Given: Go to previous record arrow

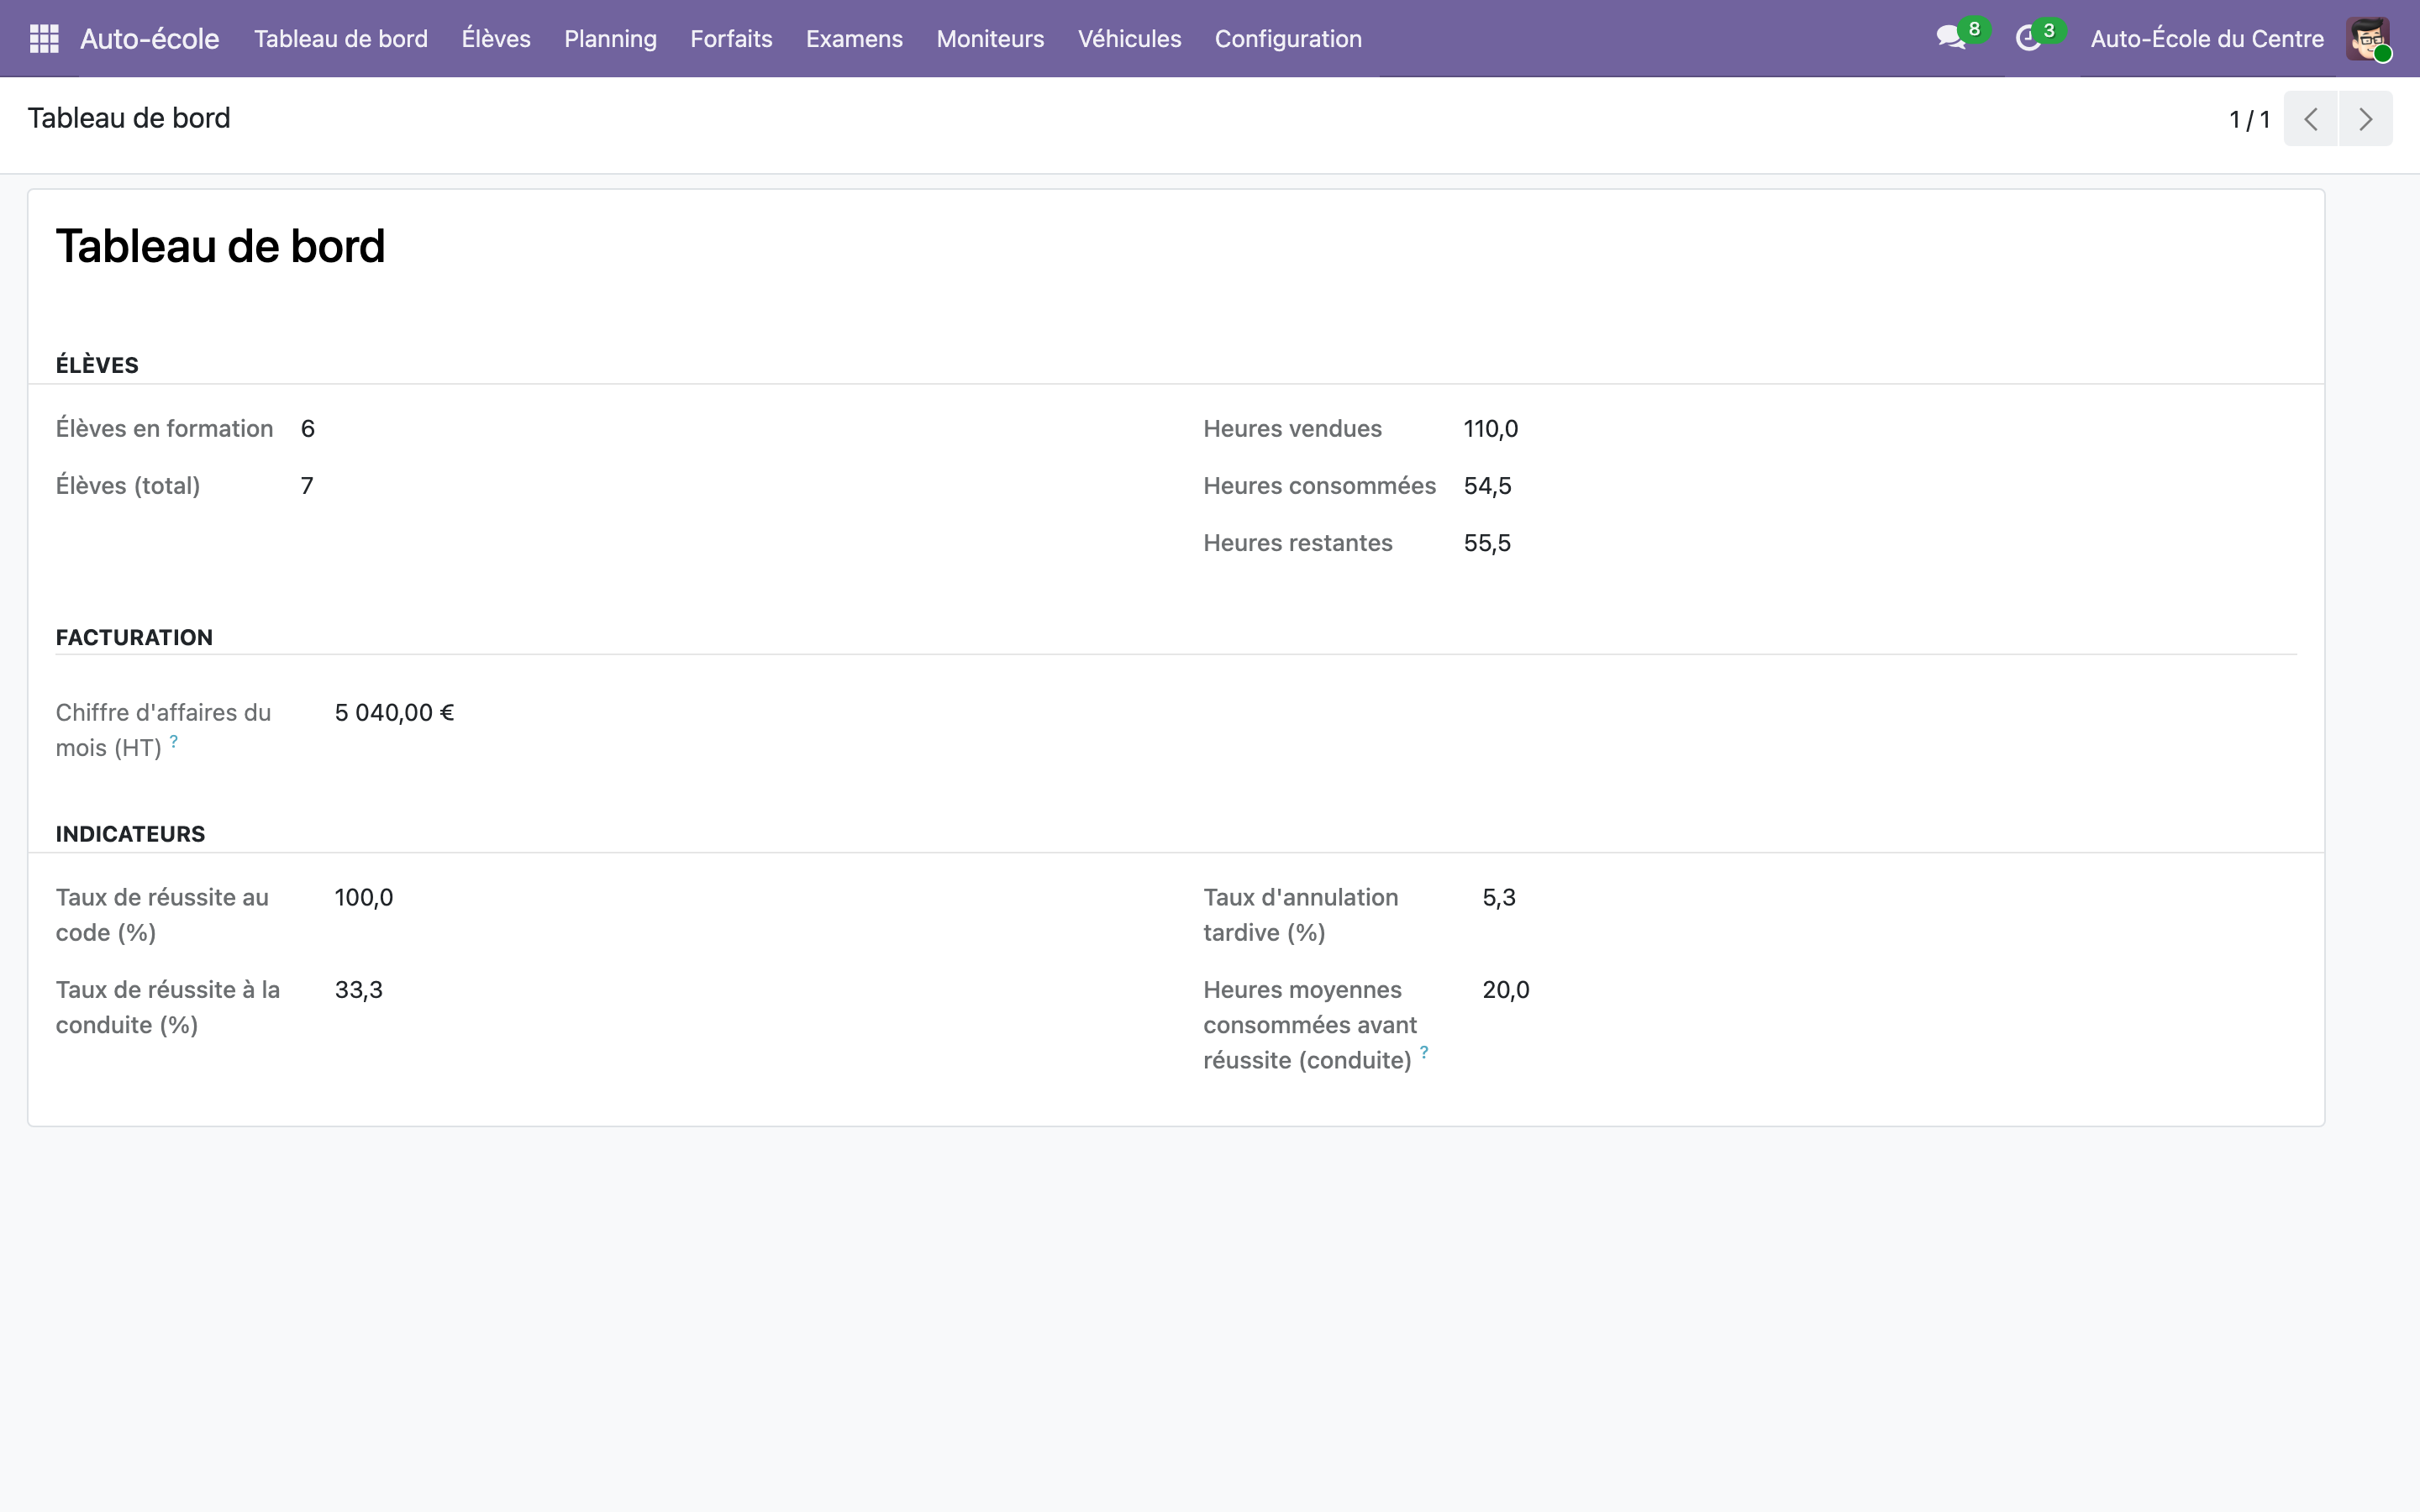Looking at the screenshot, I should click(x=2310, y=119).
